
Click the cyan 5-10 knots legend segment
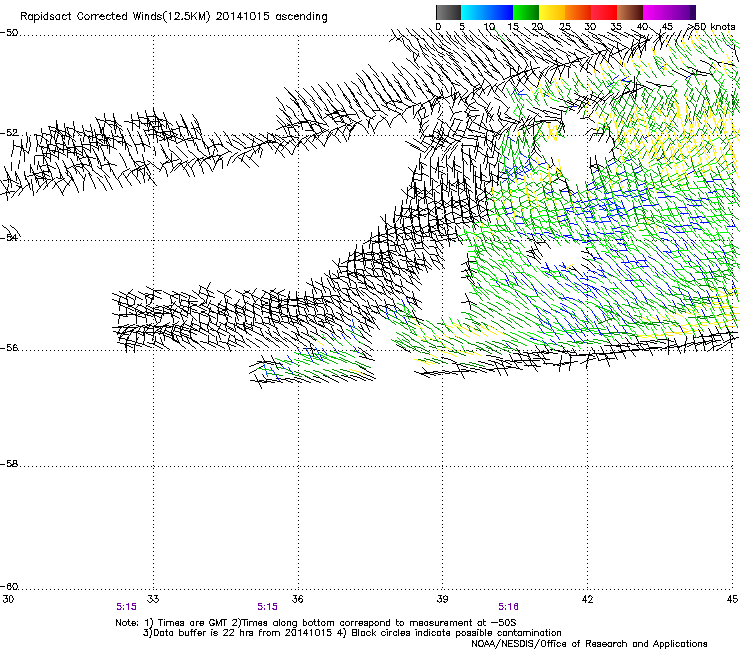tap(474, 12)
